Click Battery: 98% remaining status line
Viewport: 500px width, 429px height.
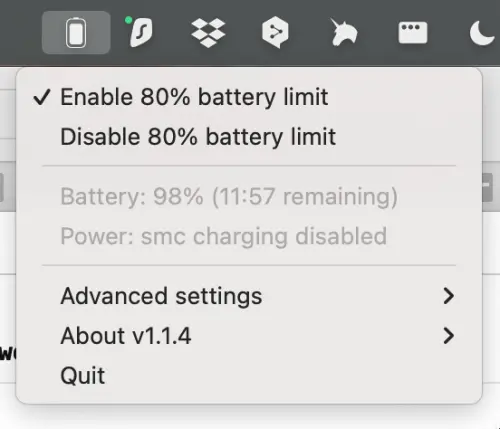(x=229, y=196)
